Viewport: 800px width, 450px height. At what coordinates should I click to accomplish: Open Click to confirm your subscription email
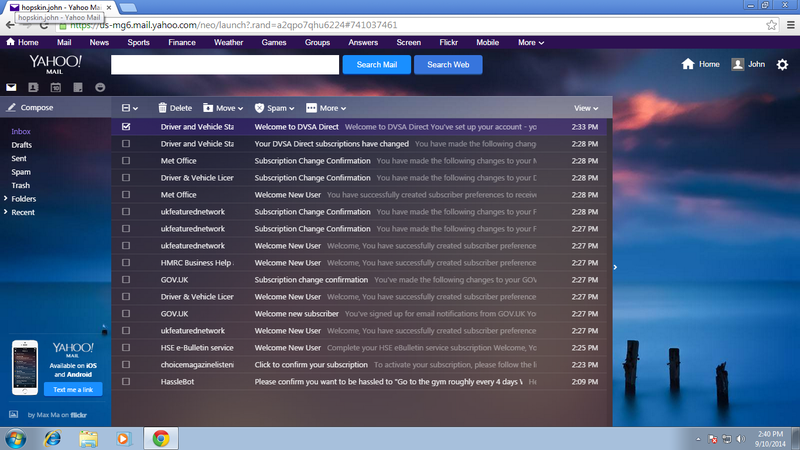(359, 365)
